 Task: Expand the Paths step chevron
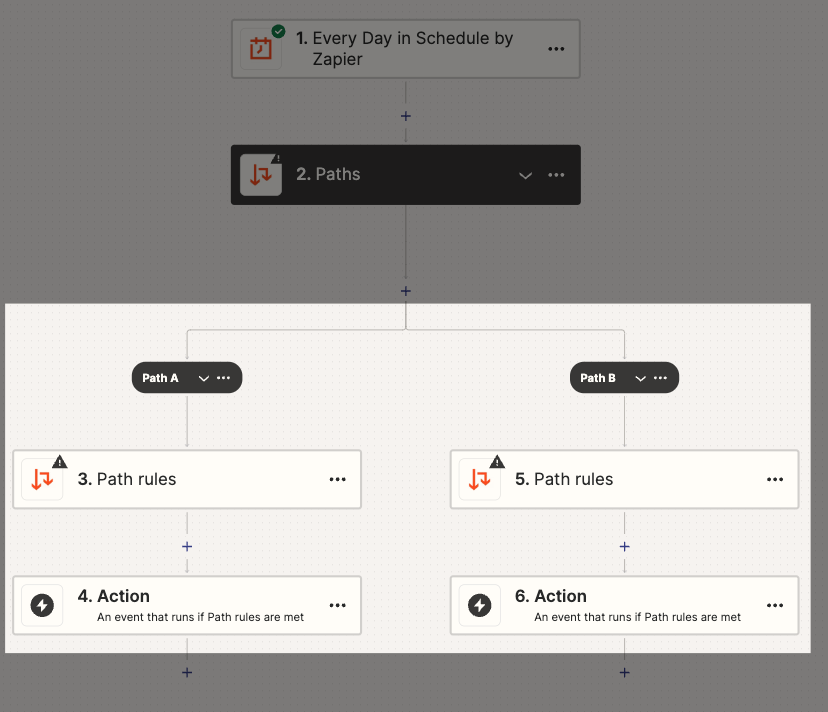point(525,175)
